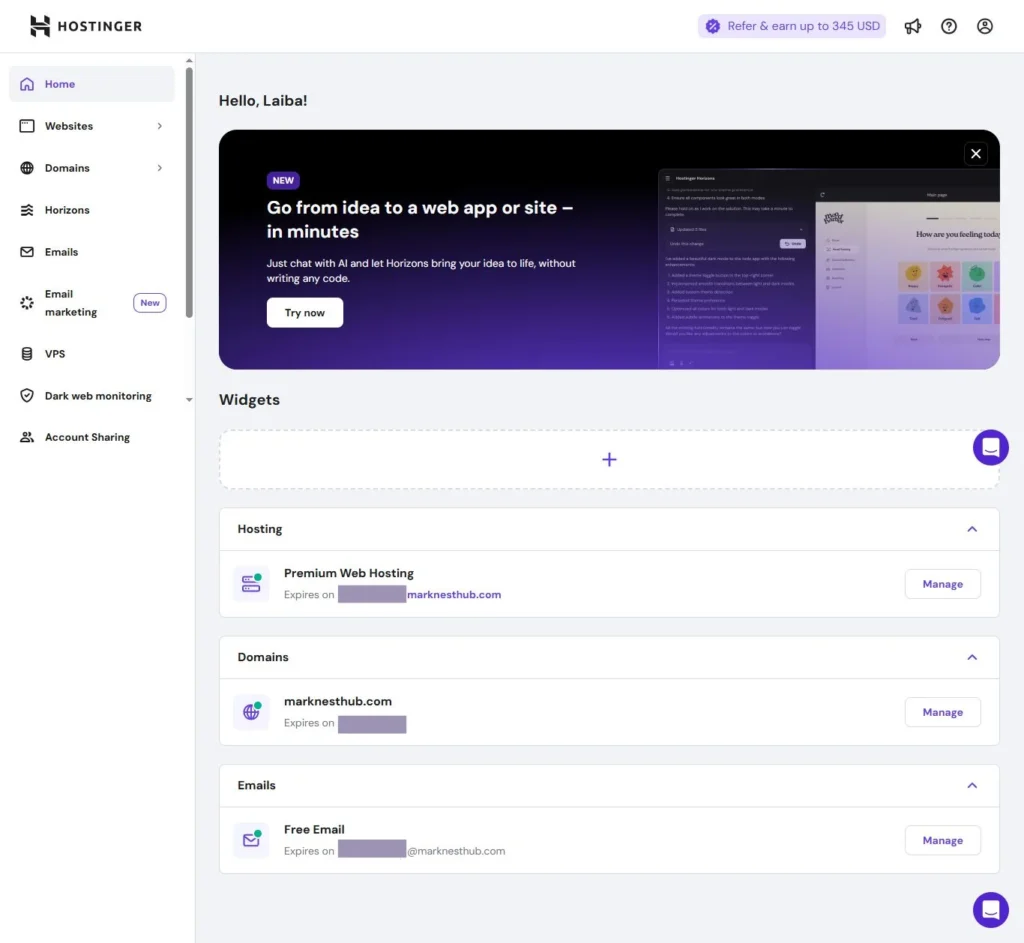This screenshot has width=1024, height=943.
Task: Open VPS menu item
Action: [91, 354]
